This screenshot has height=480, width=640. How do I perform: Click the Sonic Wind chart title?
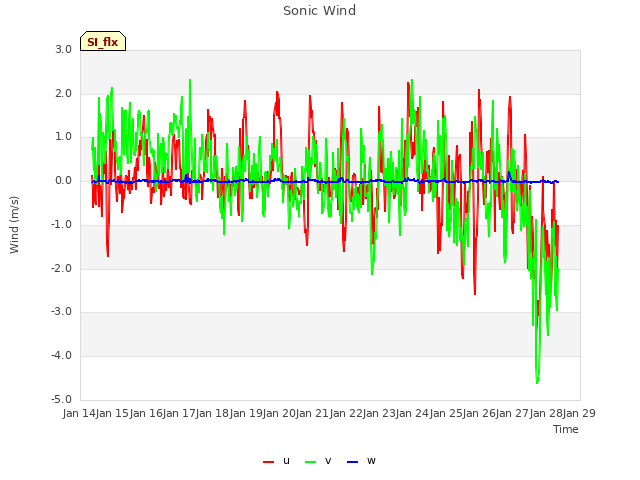(320, 11)
